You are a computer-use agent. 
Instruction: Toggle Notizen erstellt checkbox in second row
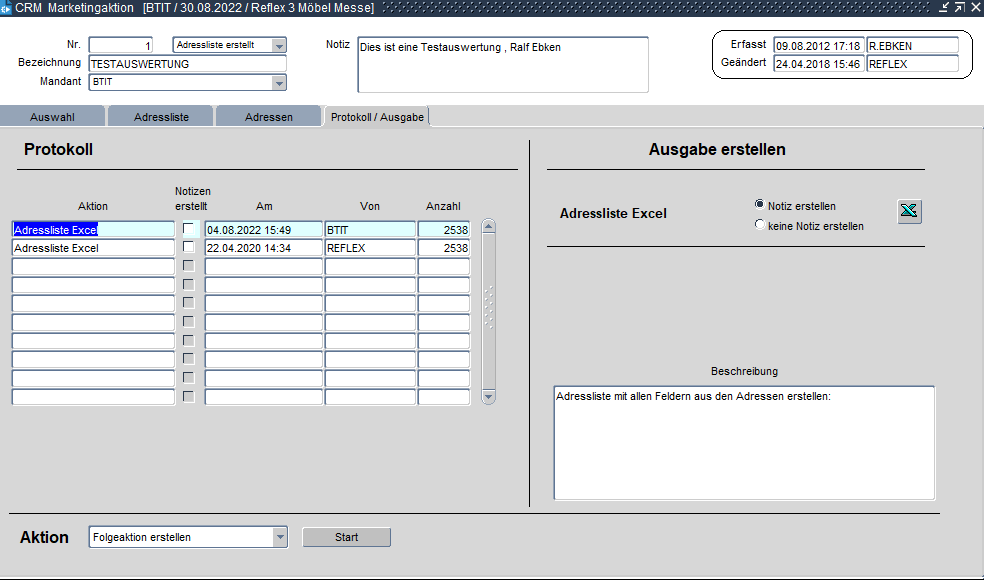(188, 247)
